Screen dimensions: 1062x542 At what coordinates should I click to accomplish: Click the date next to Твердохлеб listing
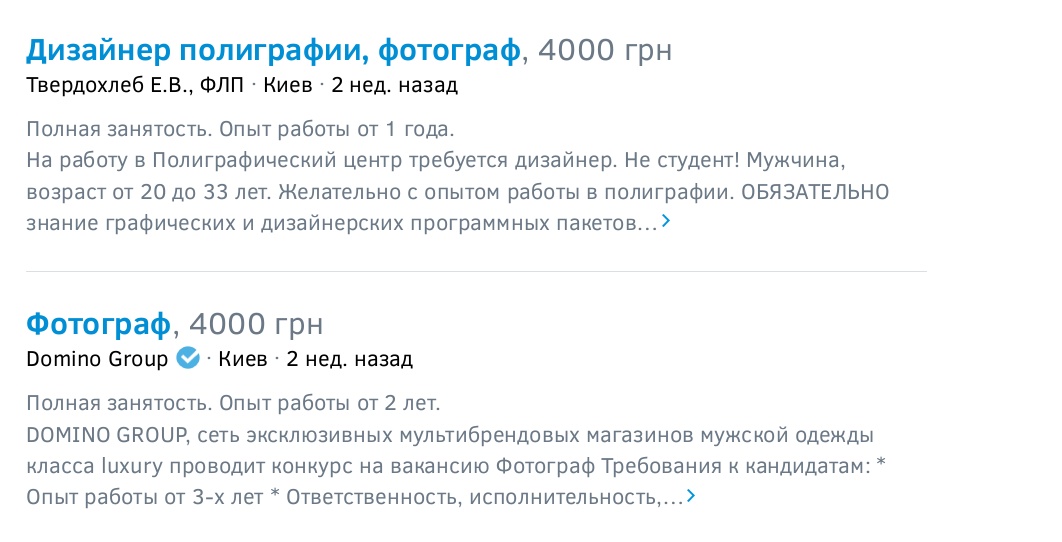(x=394, y=85)
